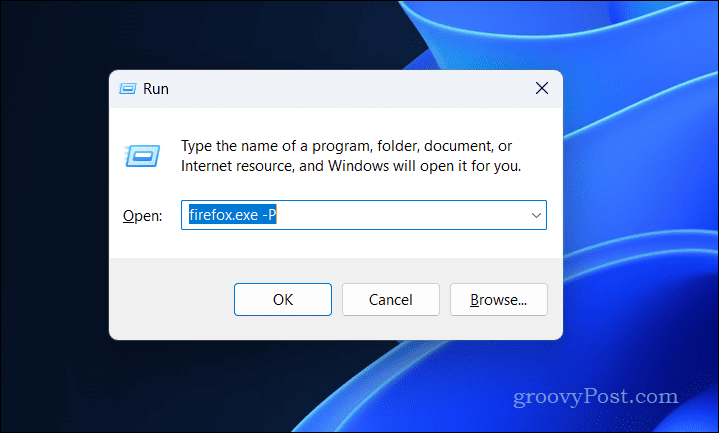Expand the Open command history dropdown

point(536,215)
